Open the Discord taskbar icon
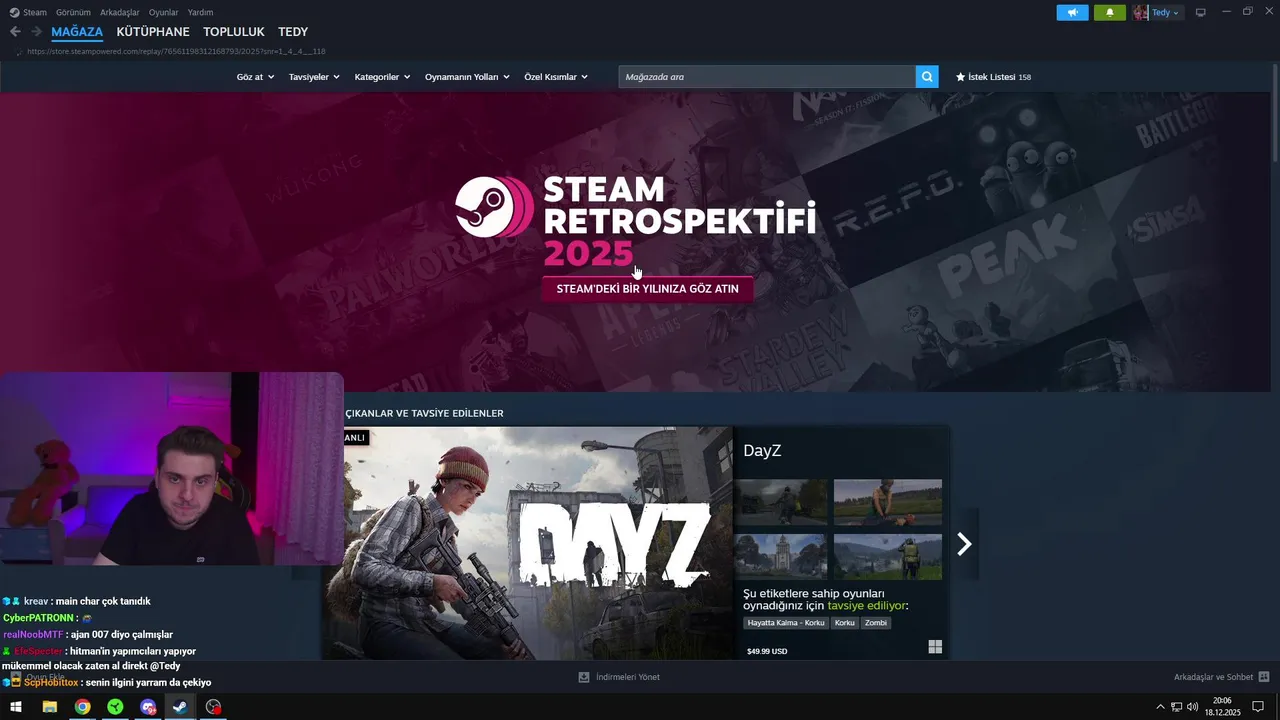Screen dimensions: 1280x720 coord(149,707)
